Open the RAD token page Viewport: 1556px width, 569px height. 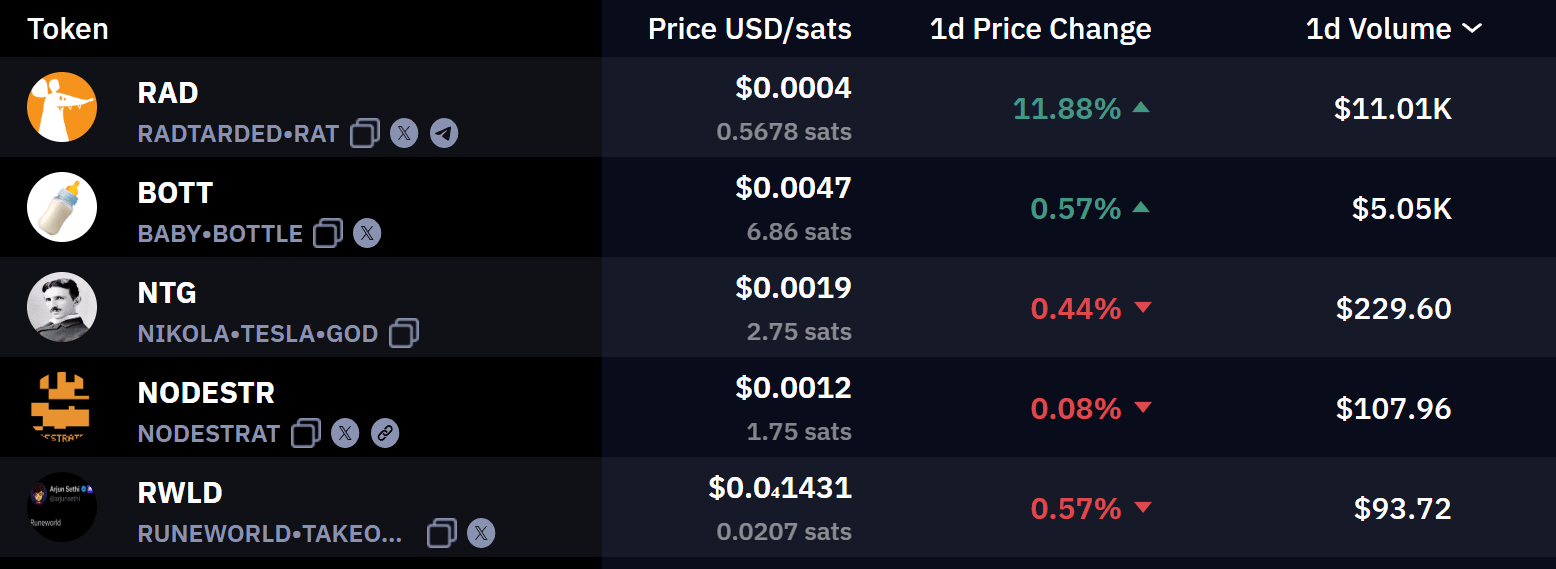pyautogui.click(x=168, y=93)
